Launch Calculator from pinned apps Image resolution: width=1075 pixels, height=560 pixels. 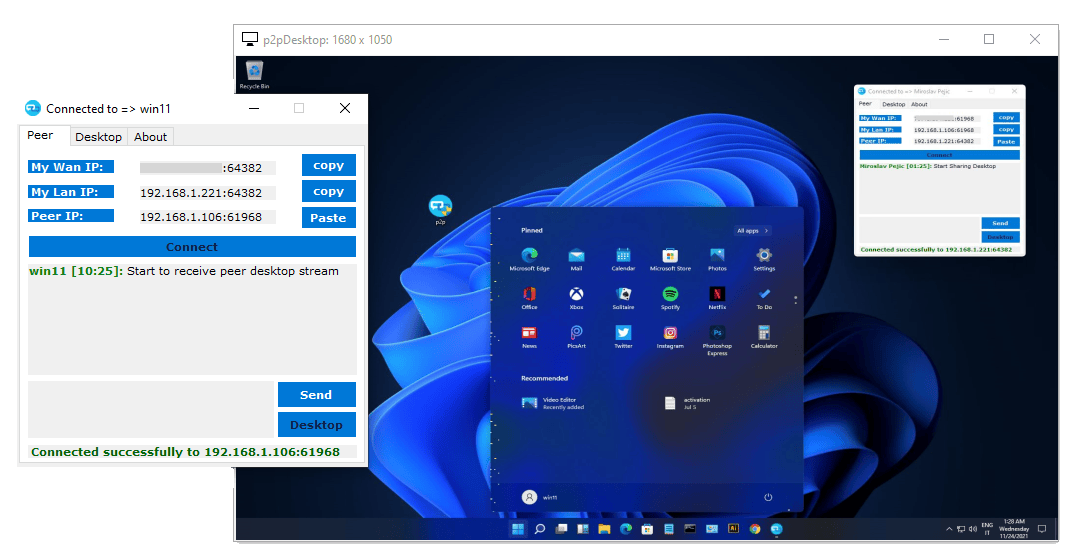pos(764,337)
